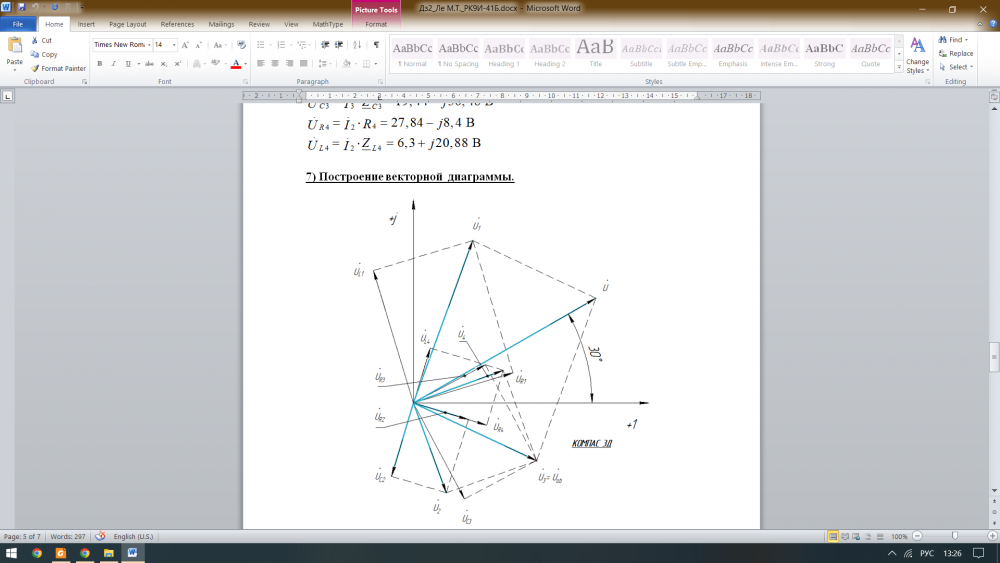Click the Grow Font icon

click(x=186, y=45)
